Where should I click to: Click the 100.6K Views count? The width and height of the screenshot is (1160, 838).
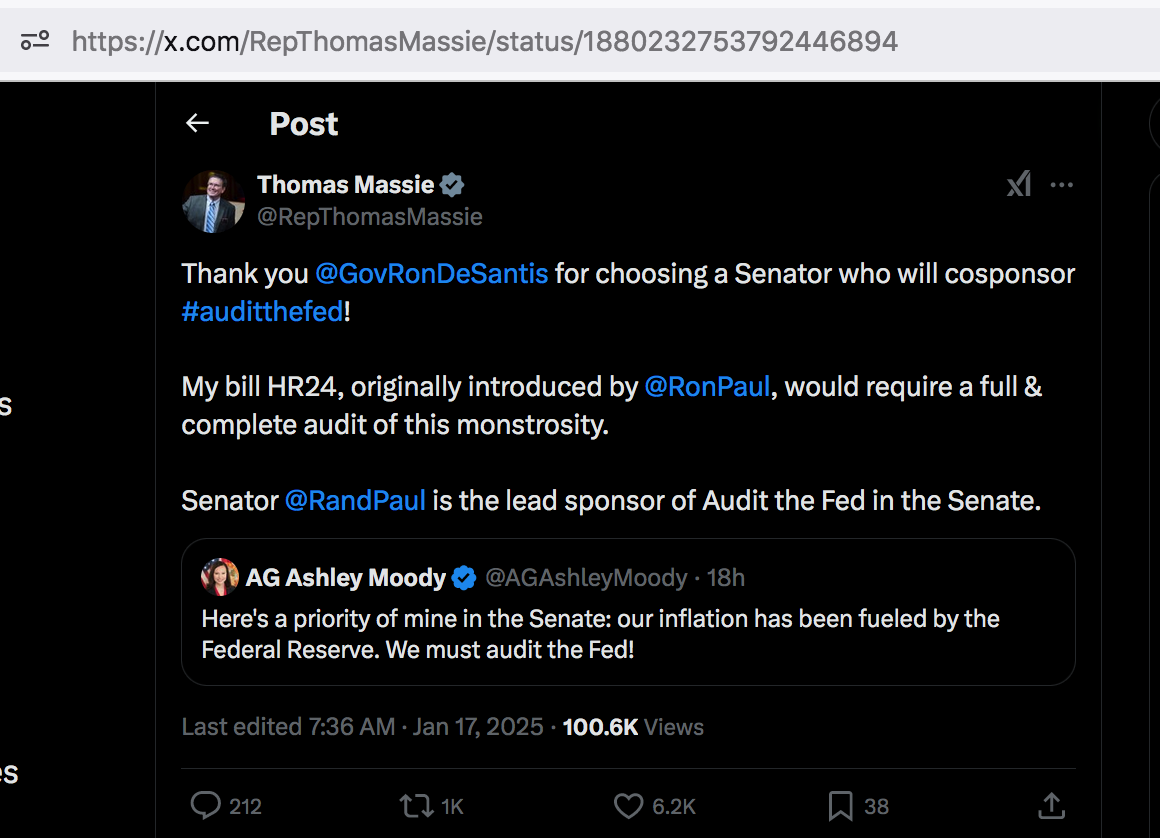click(x=633, y=727)
